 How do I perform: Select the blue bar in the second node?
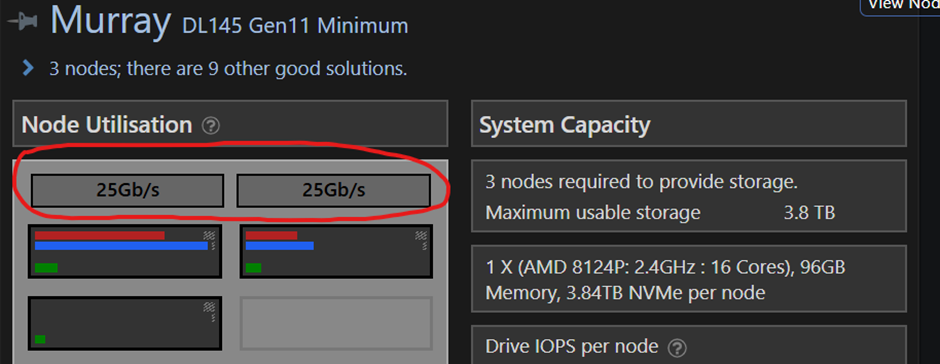point(279,246)
